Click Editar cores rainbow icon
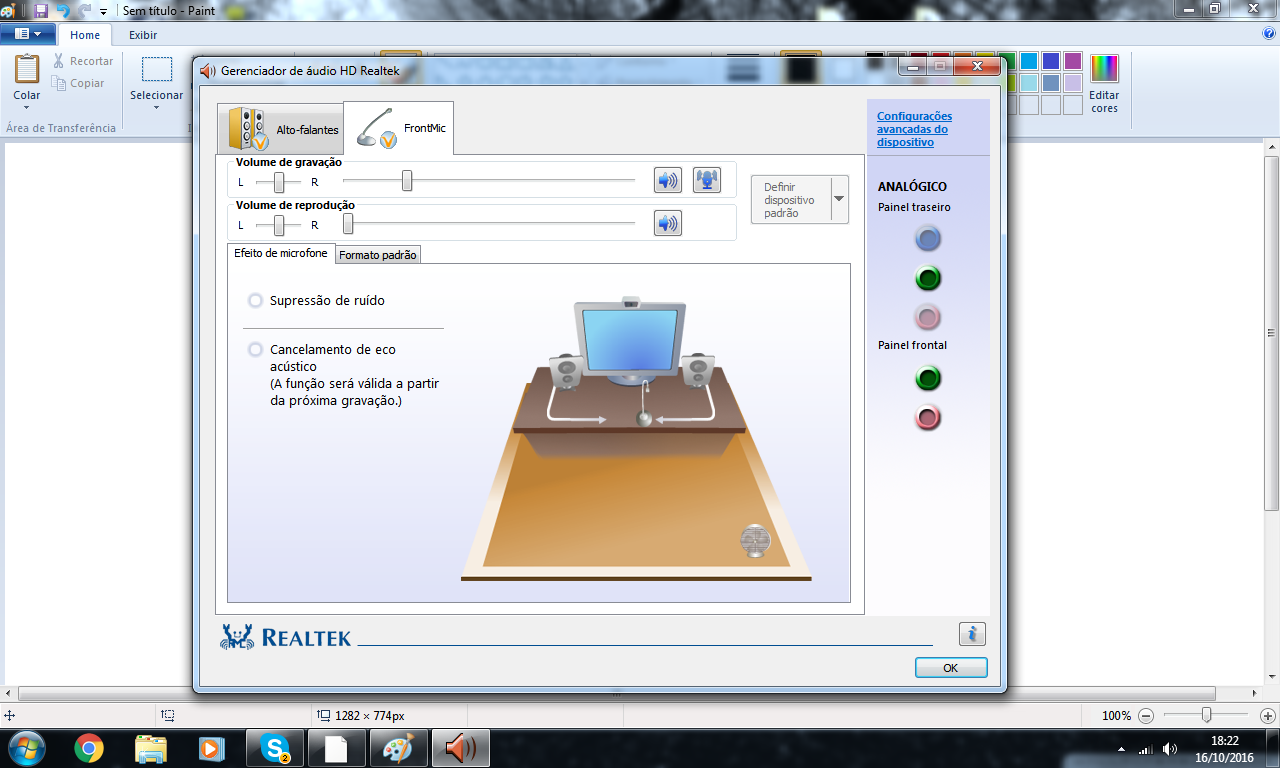 [1105, 69]
